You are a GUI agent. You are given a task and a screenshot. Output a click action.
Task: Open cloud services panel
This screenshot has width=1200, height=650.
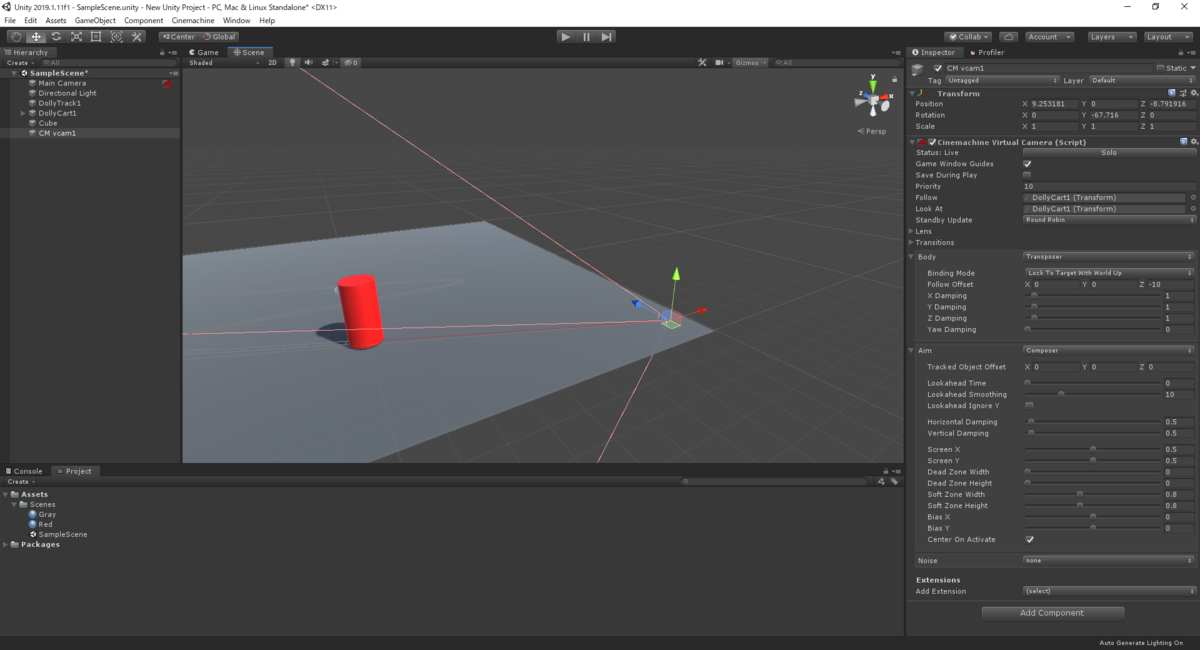[x=1009, y=37]
